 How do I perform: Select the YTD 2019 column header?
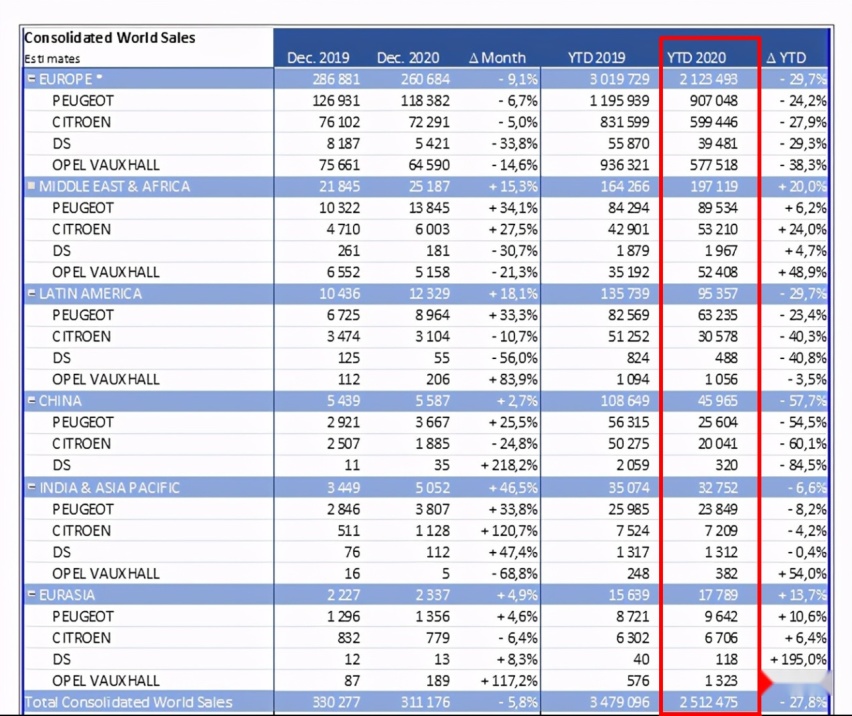click(x=596, y=58)
